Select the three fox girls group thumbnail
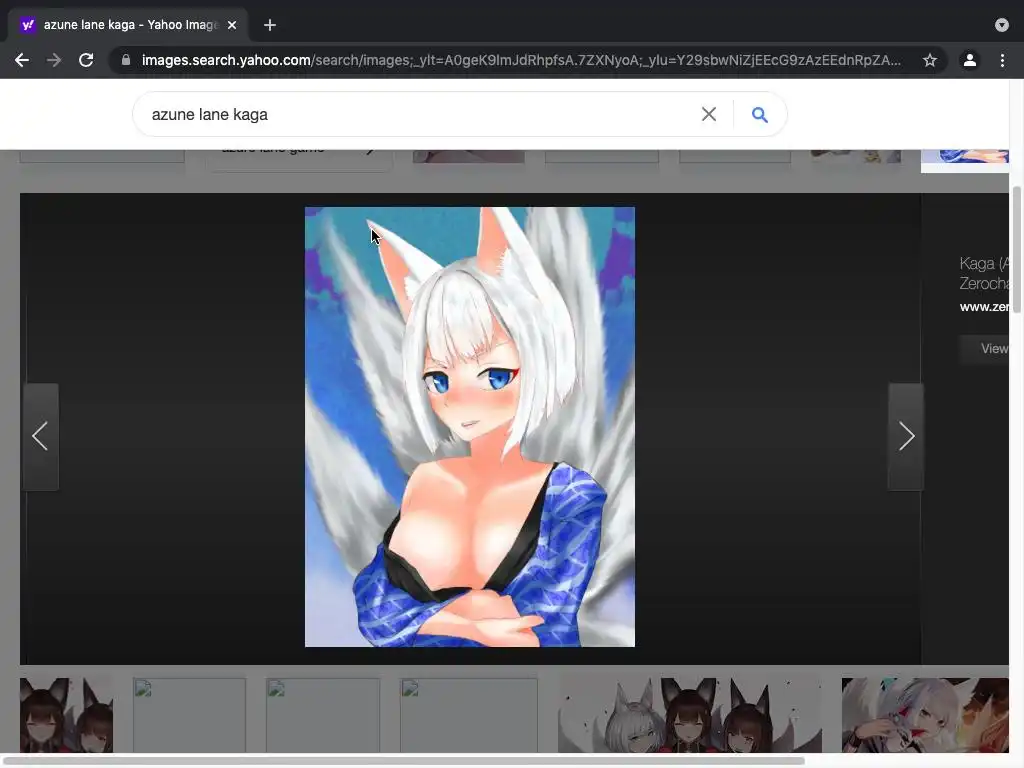Screen dimensions: 1024x768 pyautogui.click(x=690, y=715)
